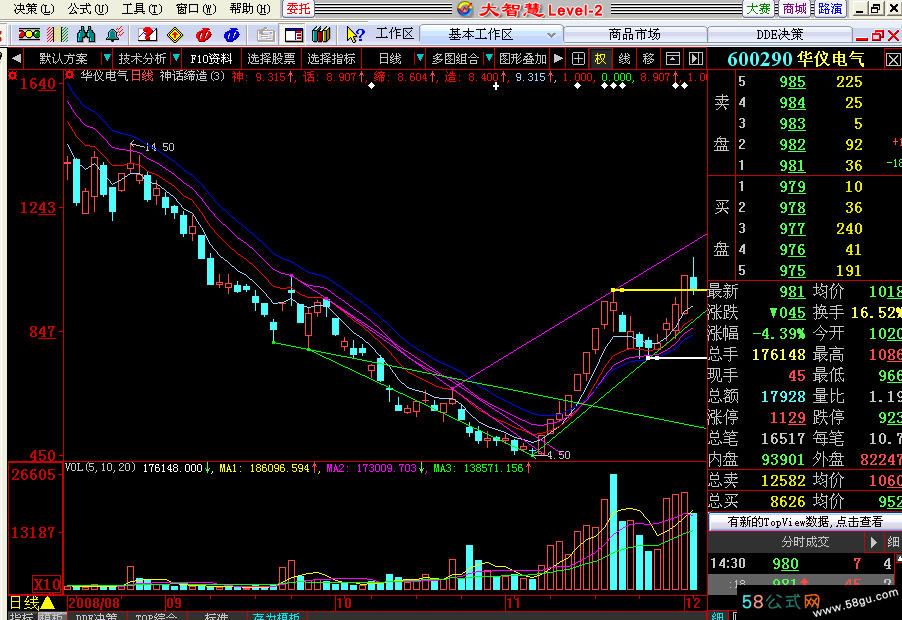
Task: Click the colored stripes toolbar icon
Action: 58,35
